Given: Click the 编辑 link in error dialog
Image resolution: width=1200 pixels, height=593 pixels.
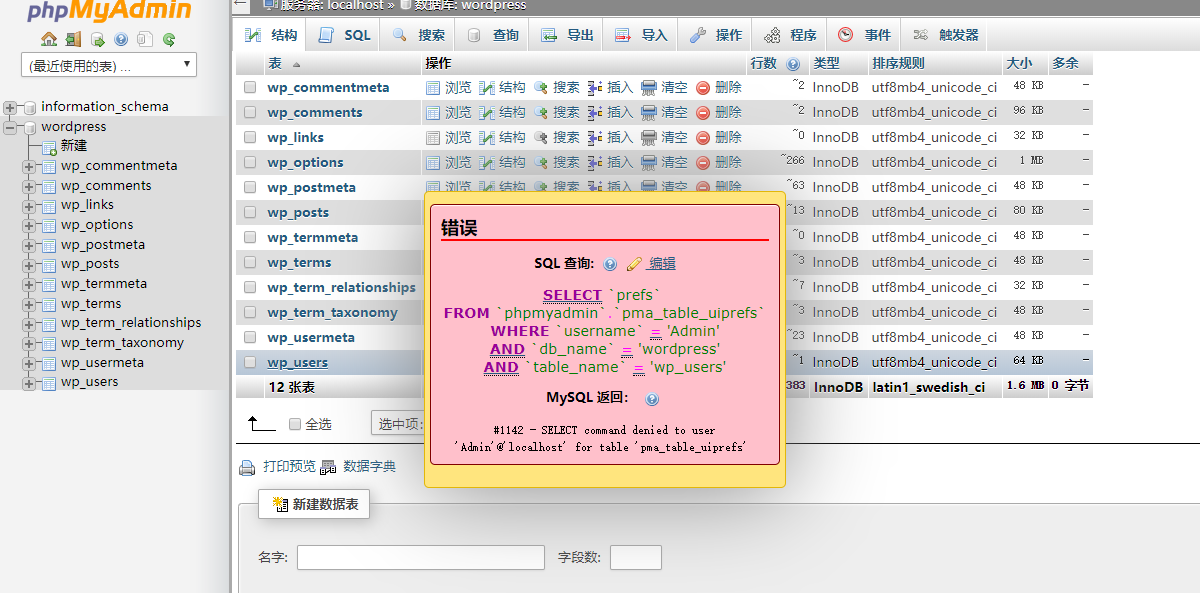Looking at the screenshot, I should point(662,264).
